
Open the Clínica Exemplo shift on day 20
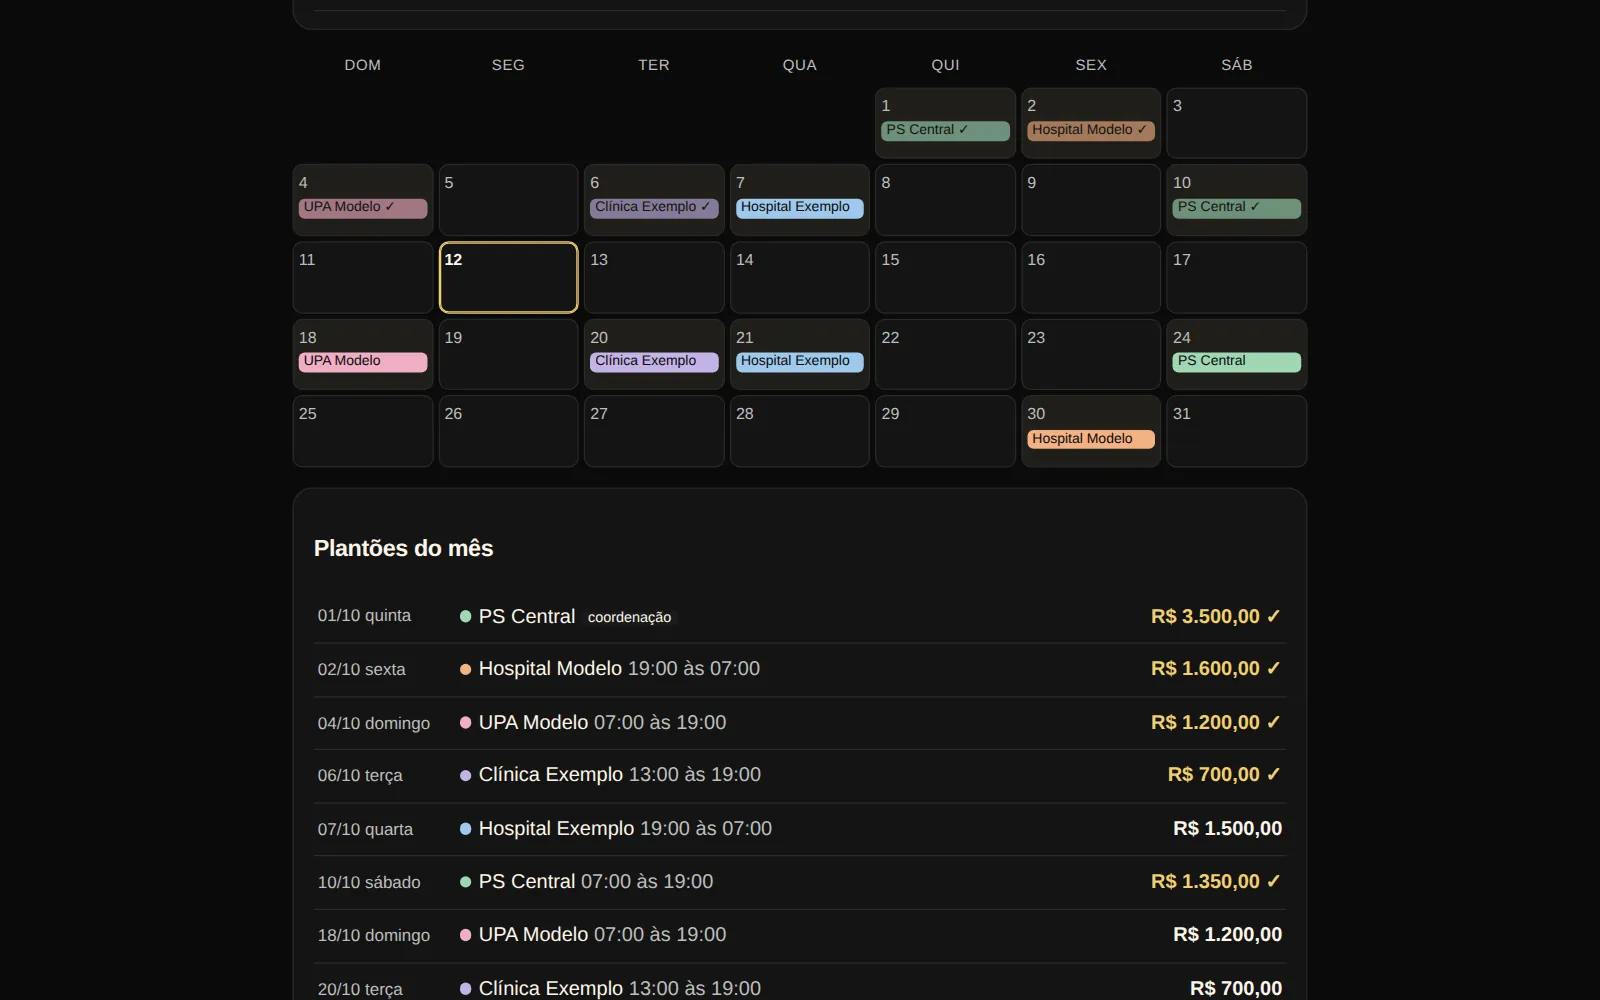pos(654,361)
